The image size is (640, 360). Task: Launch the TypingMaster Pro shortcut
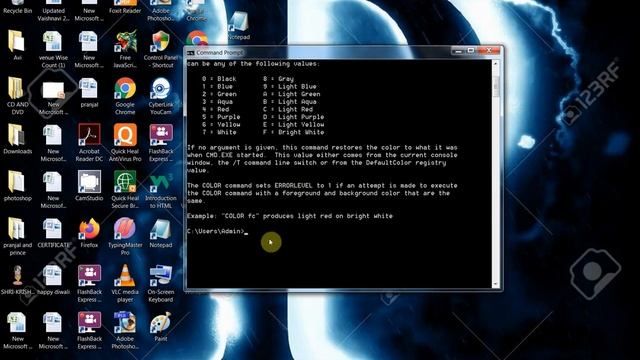pos(125,237)
